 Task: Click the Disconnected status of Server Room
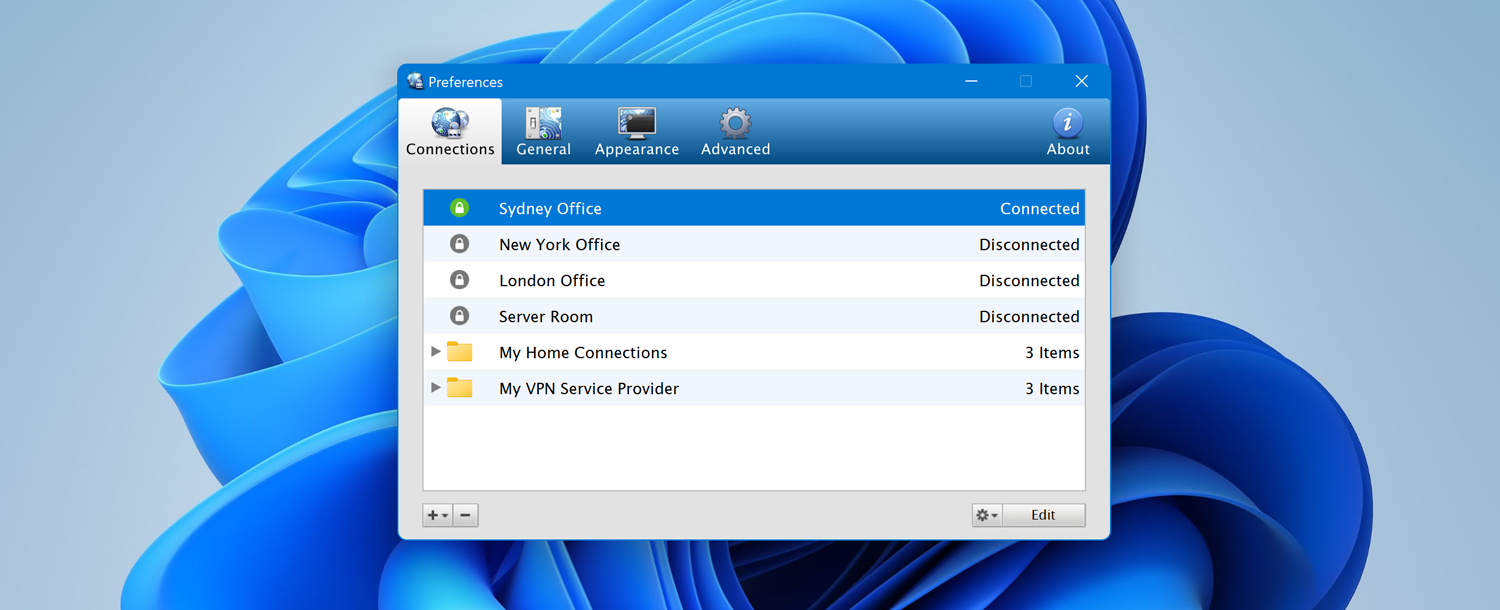tap(1028, 316)
